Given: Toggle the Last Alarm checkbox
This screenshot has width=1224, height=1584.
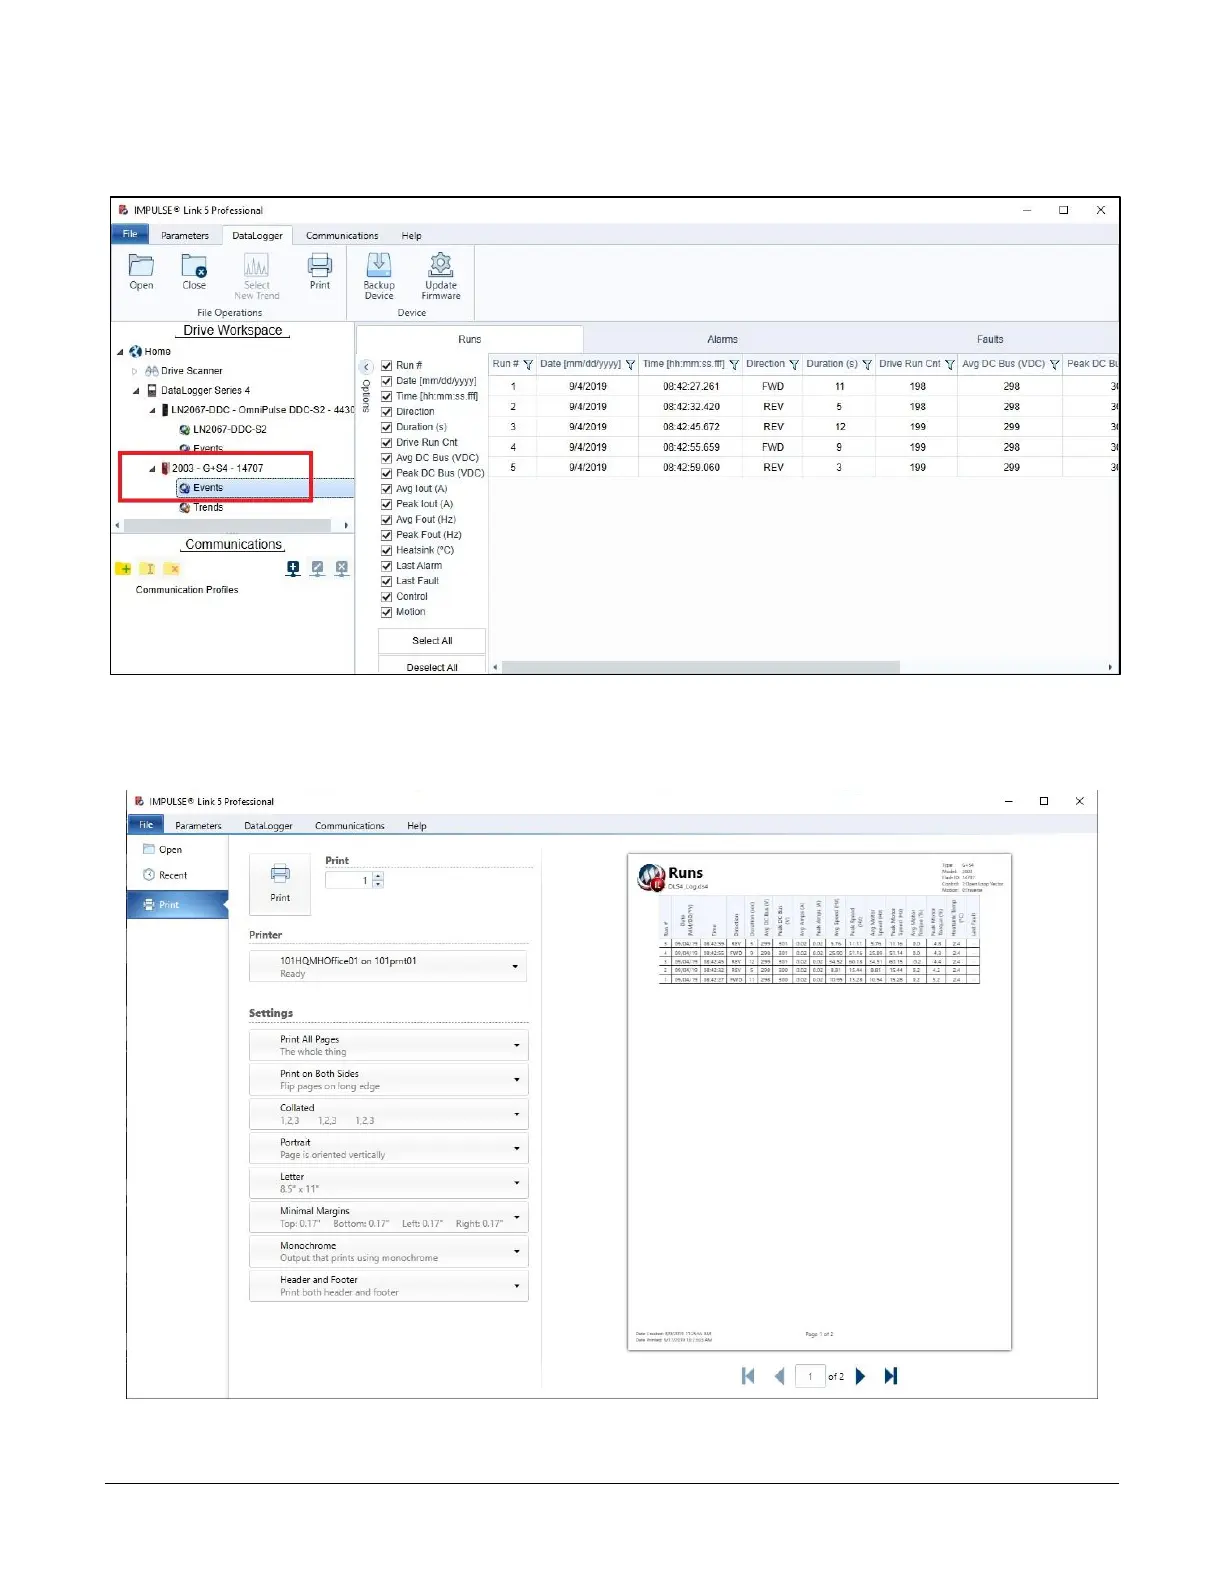Looking at the screenshot, I should point(386,566).
